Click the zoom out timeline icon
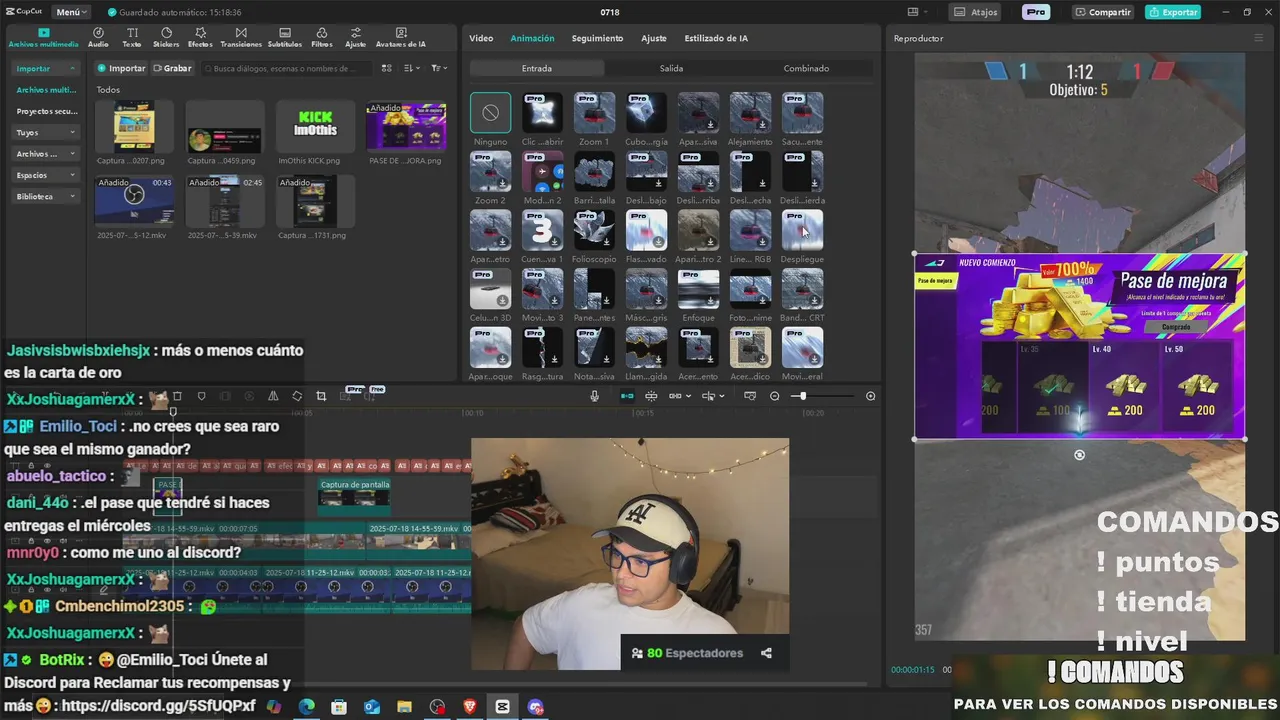Image resolution: width=1280 pixels, height=720 pixels. click(x=774, y=396)
